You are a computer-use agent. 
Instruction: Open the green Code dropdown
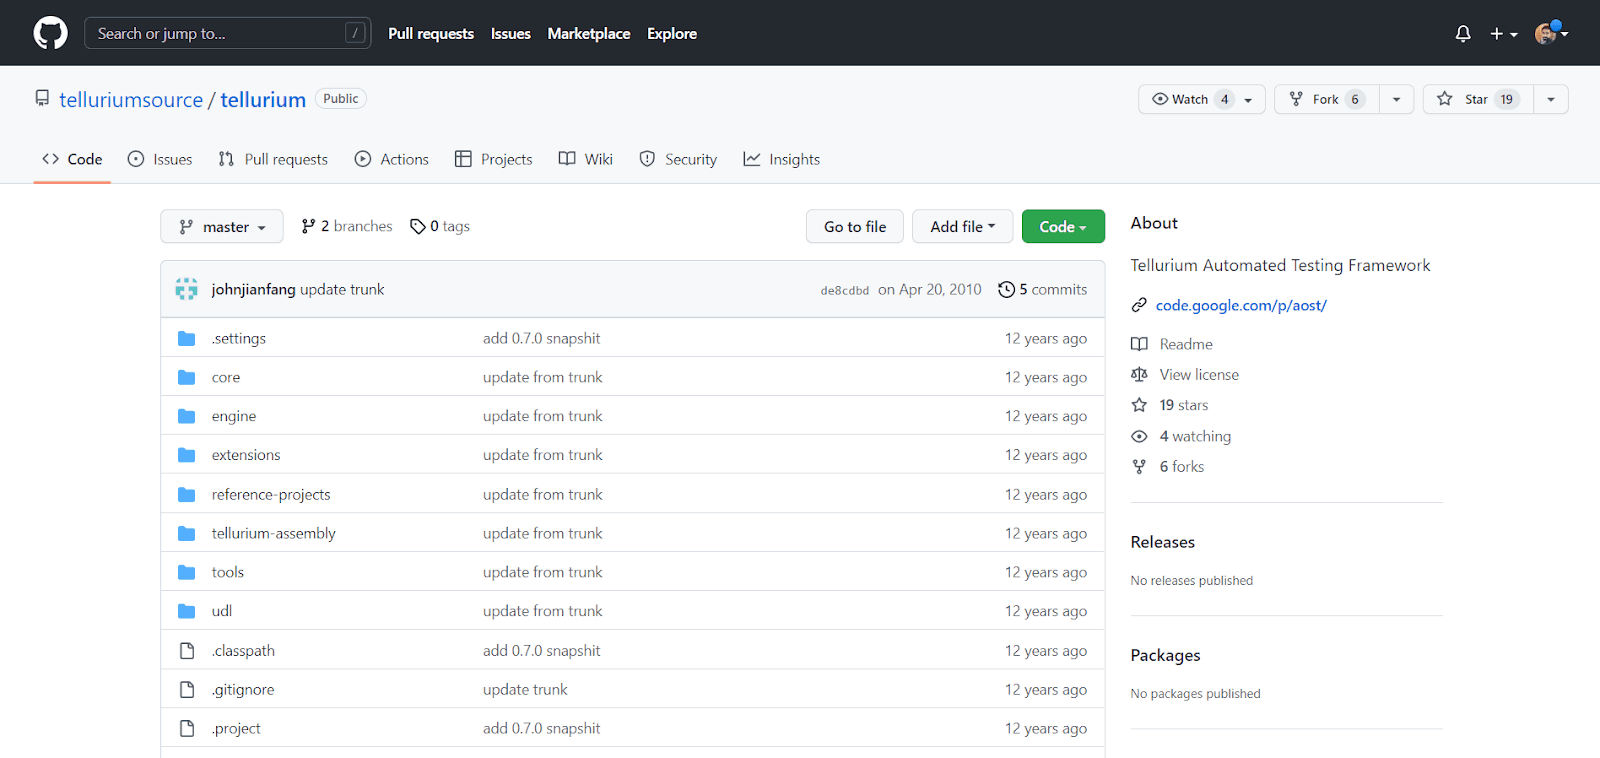[1062, 227]
